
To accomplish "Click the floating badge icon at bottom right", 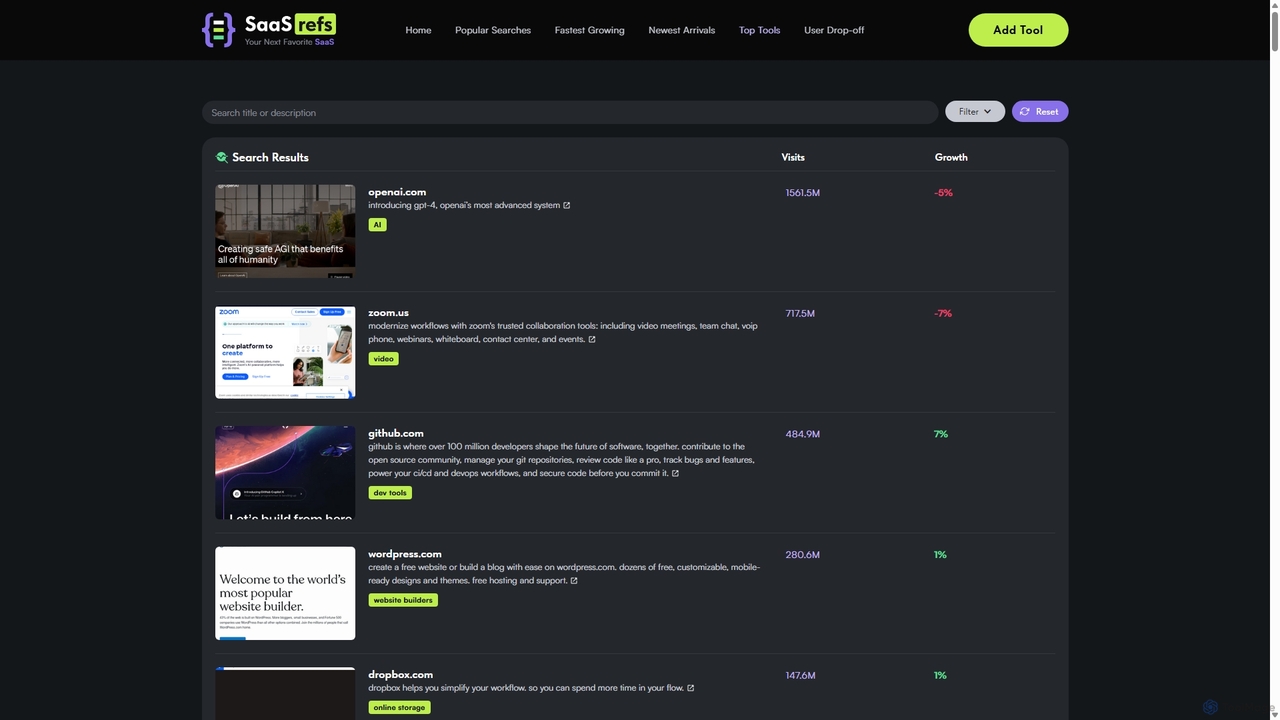I will coord(1210,707).
